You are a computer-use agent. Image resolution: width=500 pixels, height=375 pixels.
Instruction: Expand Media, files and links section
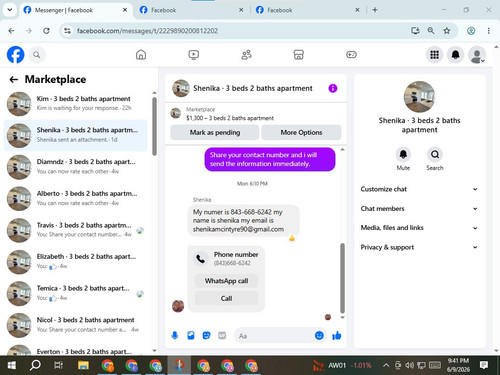point(419,228)
